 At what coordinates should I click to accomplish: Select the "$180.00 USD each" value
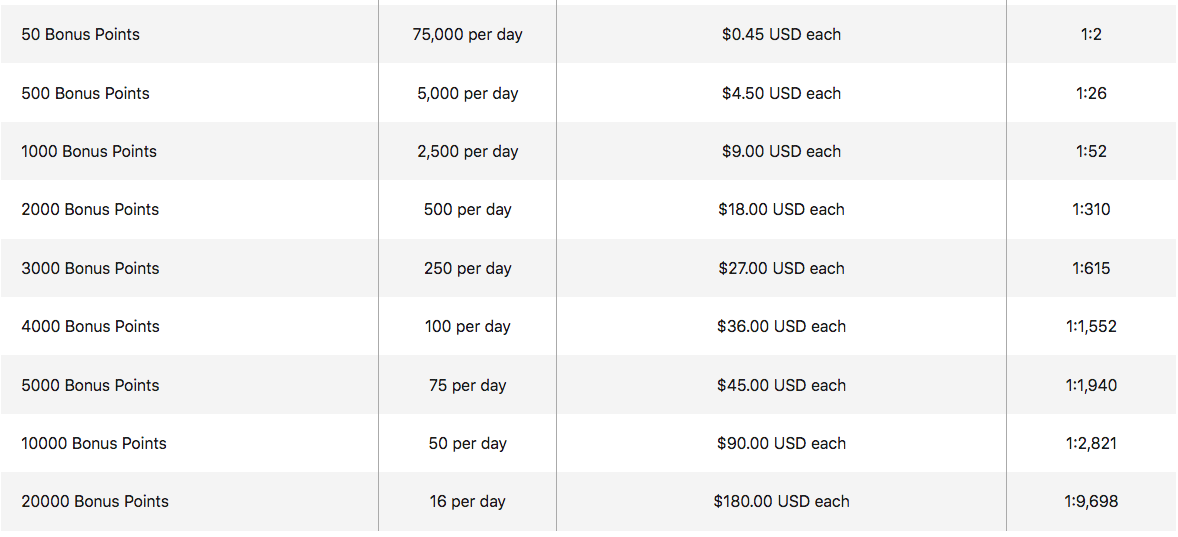[x=781, y=501]
